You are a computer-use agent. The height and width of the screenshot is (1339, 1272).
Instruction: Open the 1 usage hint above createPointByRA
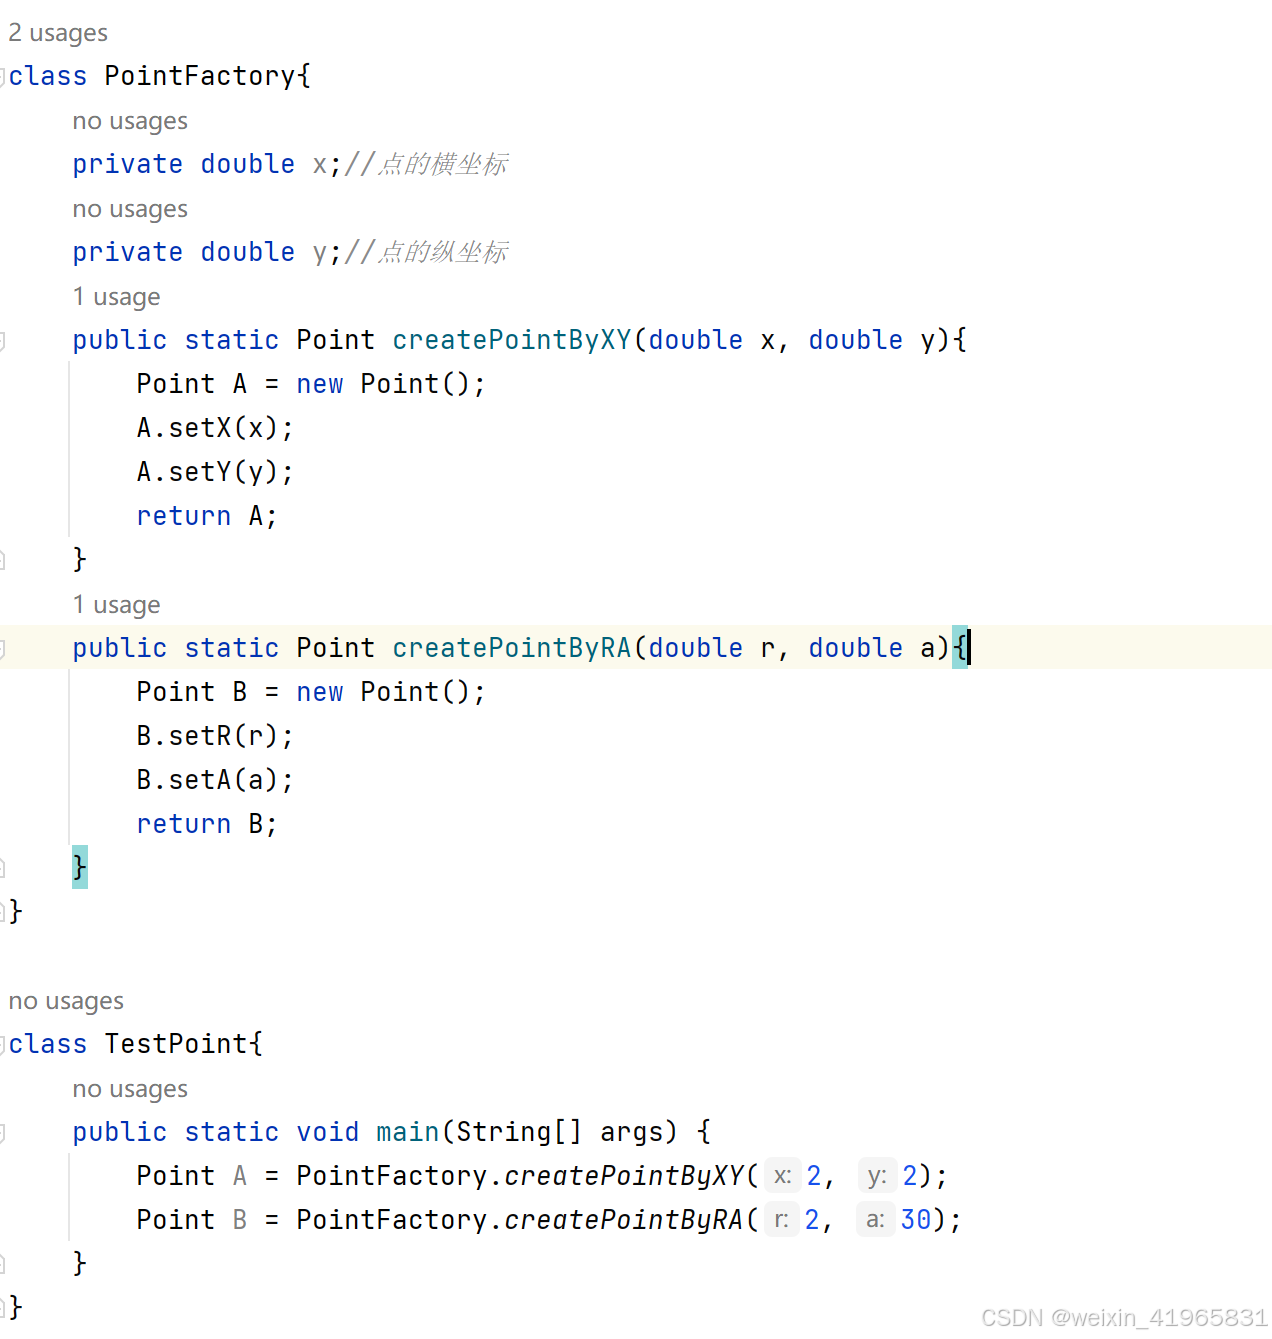pyautogui.click(x=116, y=604)
